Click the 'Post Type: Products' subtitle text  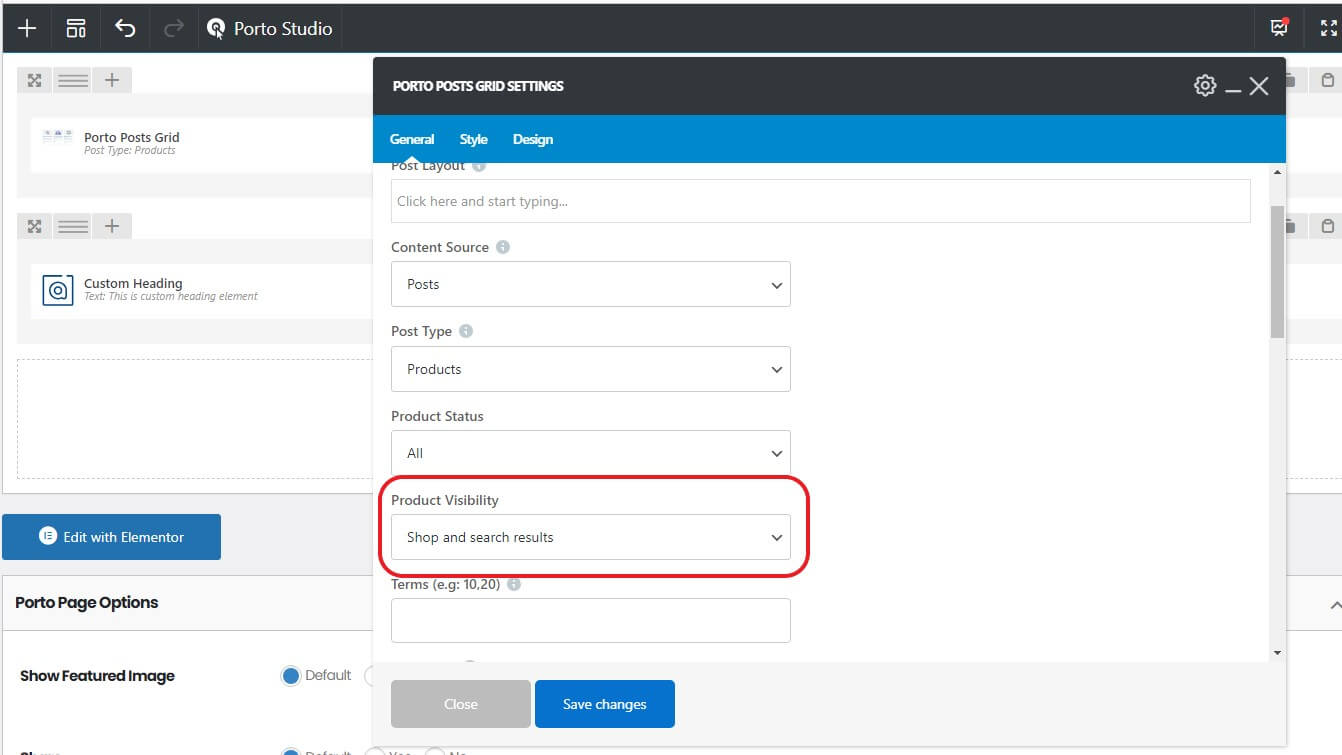(130, 151)
